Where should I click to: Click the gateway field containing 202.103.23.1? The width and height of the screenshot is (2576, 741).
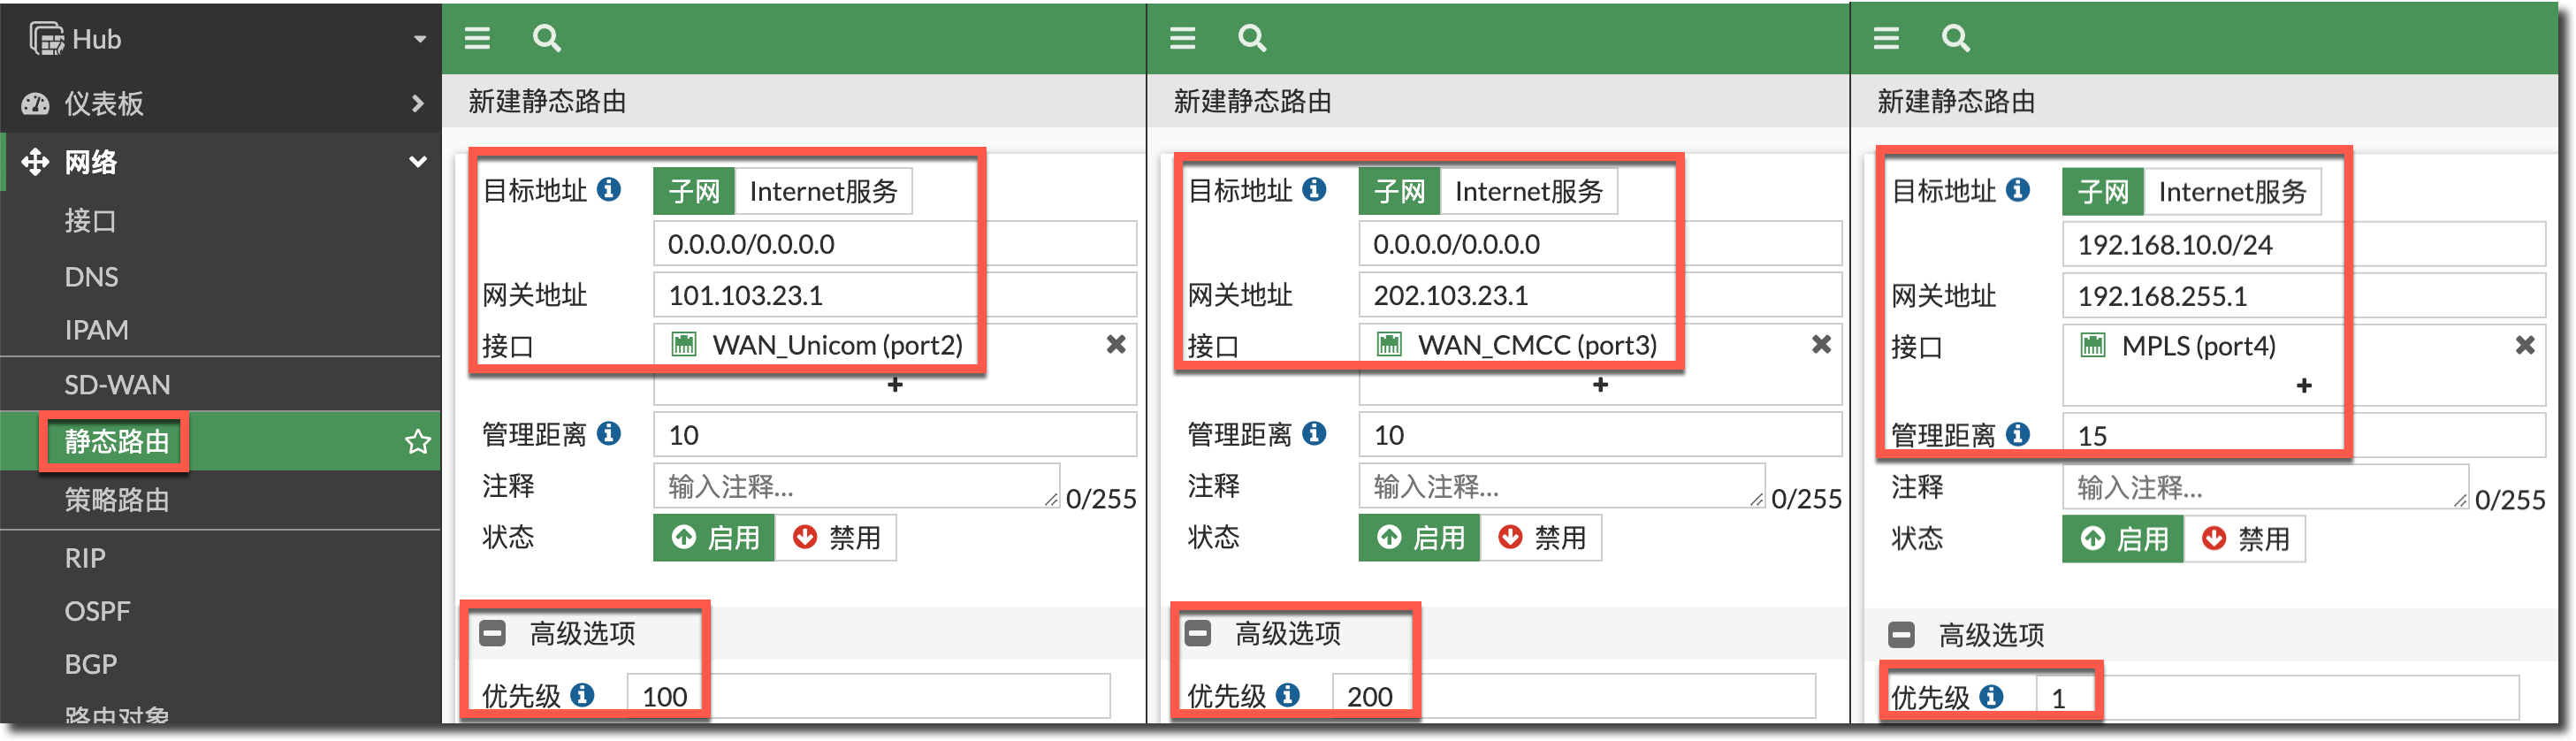pos(1598,295)
